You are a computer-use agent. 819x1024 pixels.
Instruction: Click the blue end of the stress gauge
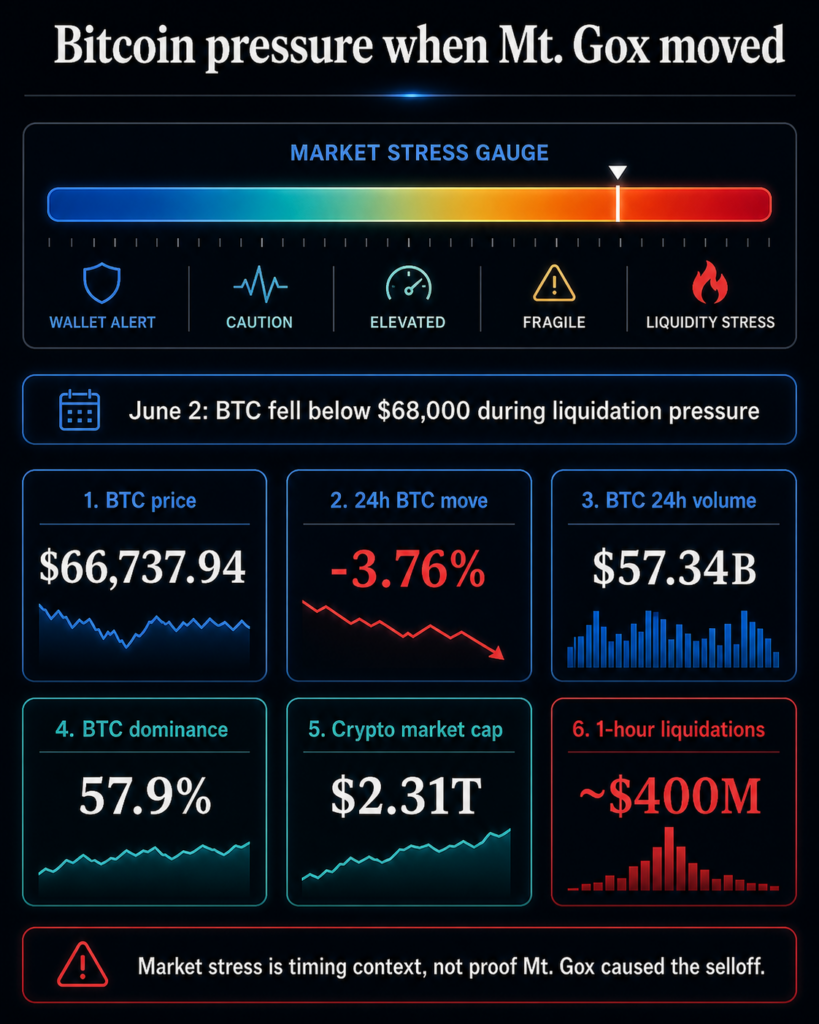pyautogui.click(x=72, y=204)
